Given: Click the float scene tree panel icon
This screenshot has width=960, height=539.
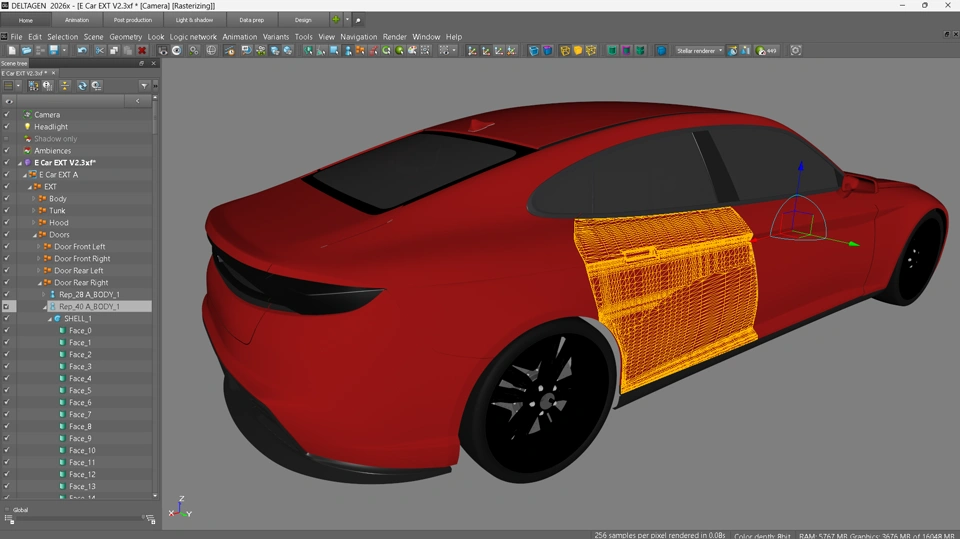Looking at the screenshot, I should [141, 63].
